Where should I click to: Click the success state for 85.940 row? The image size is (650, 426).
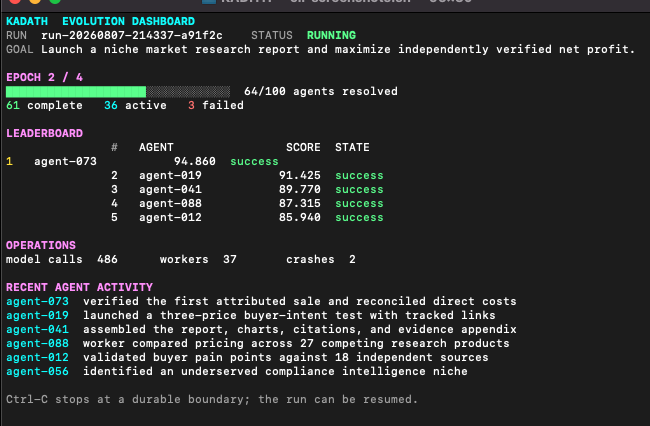[x=359, y=218]
